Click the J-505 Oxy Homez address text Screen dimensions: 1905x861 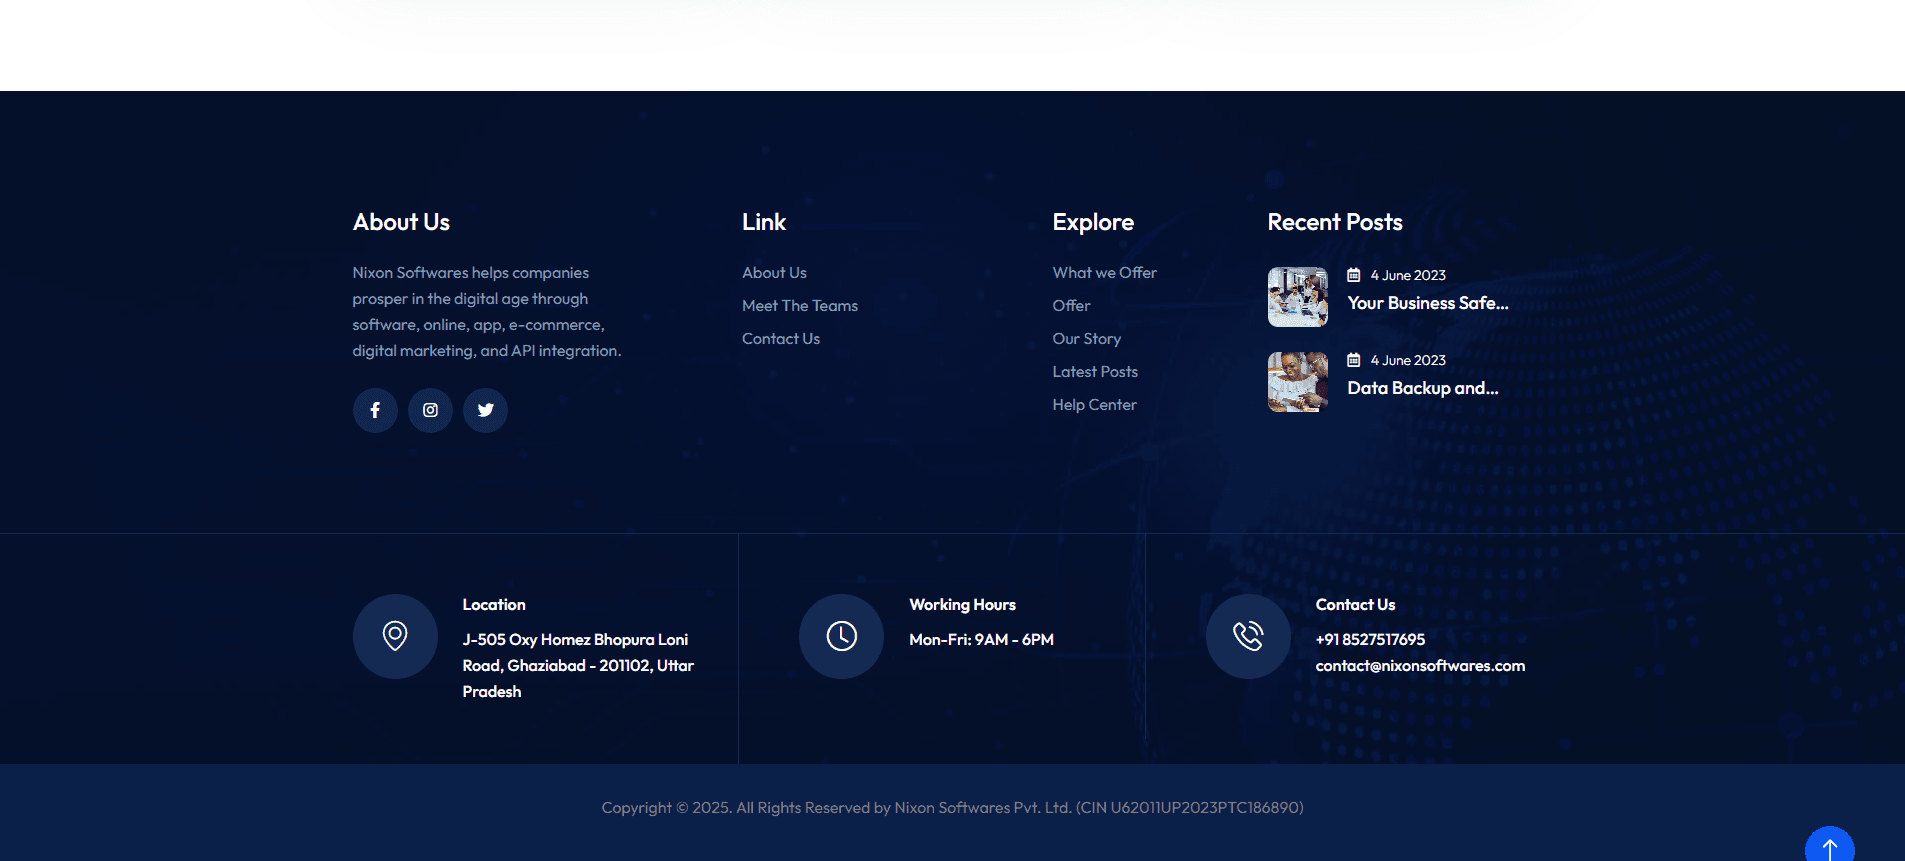(578, 666)
